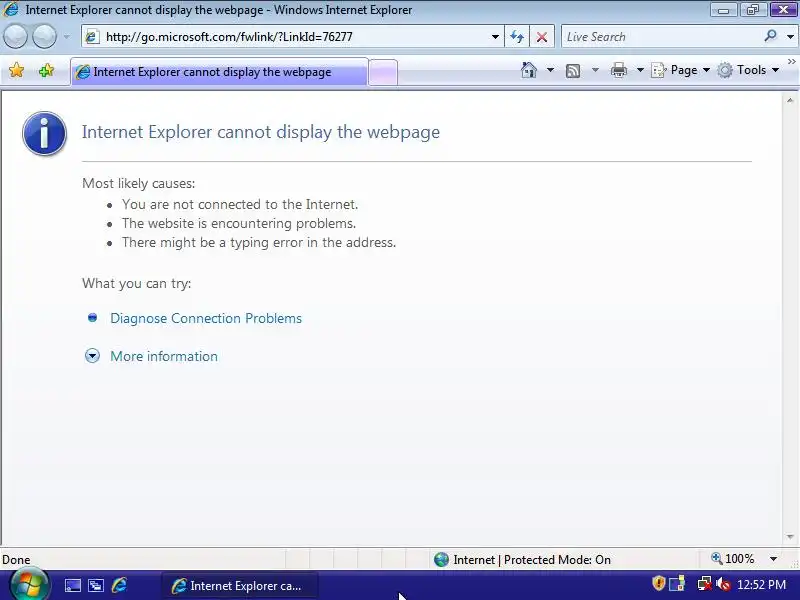Click the network disconnected tray icon

pos(705,583)
